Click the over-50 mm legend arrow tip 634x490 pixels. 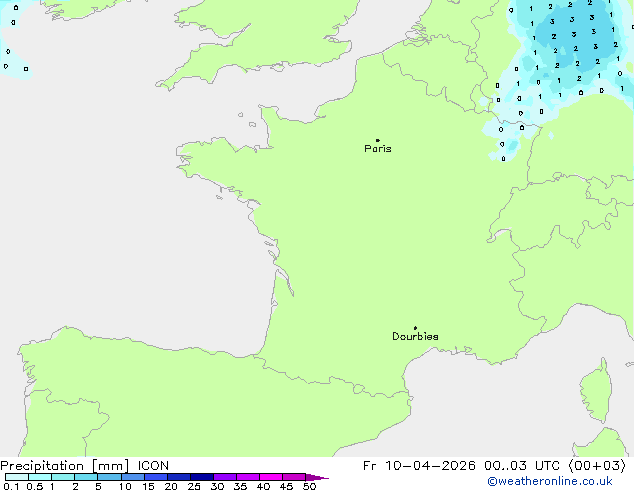pos(317,477)
